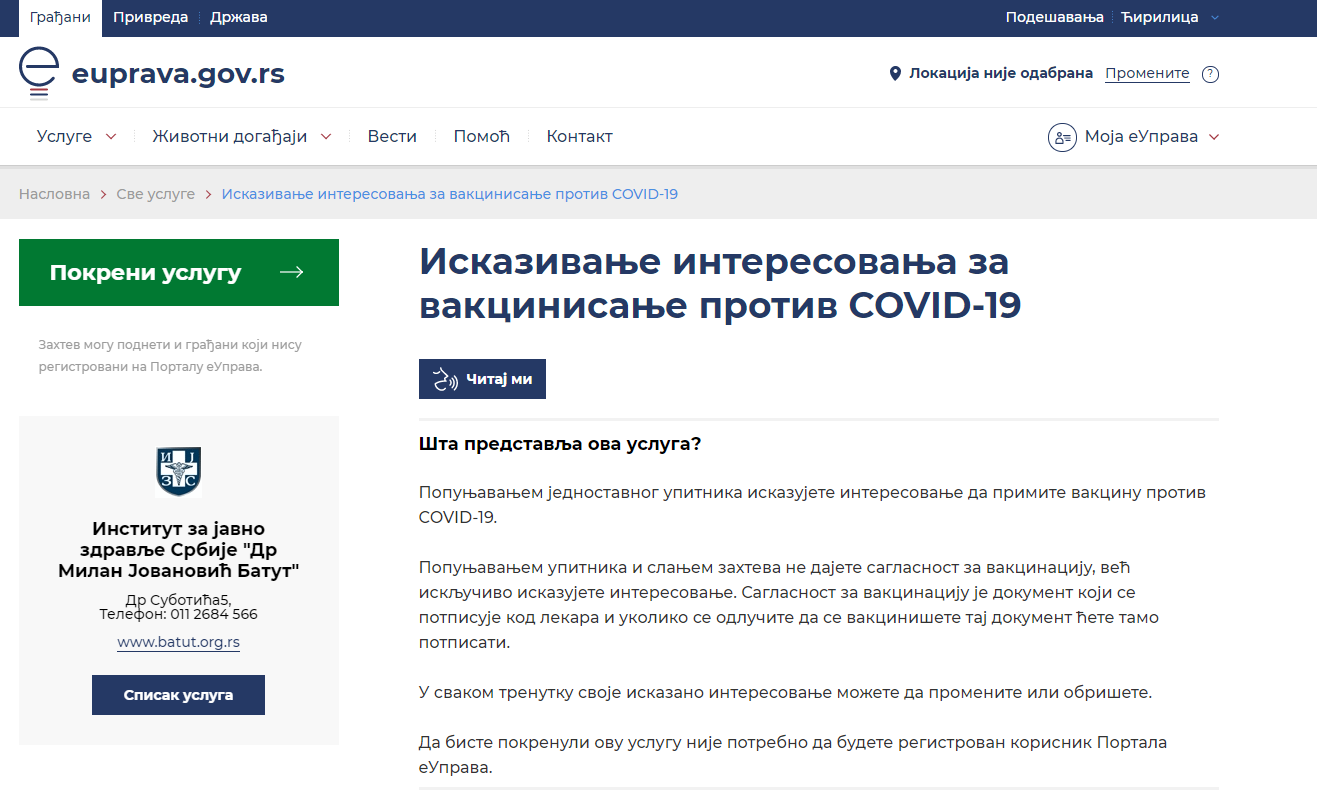Open Помоћ in the navigation menu

tap(481, 137)
